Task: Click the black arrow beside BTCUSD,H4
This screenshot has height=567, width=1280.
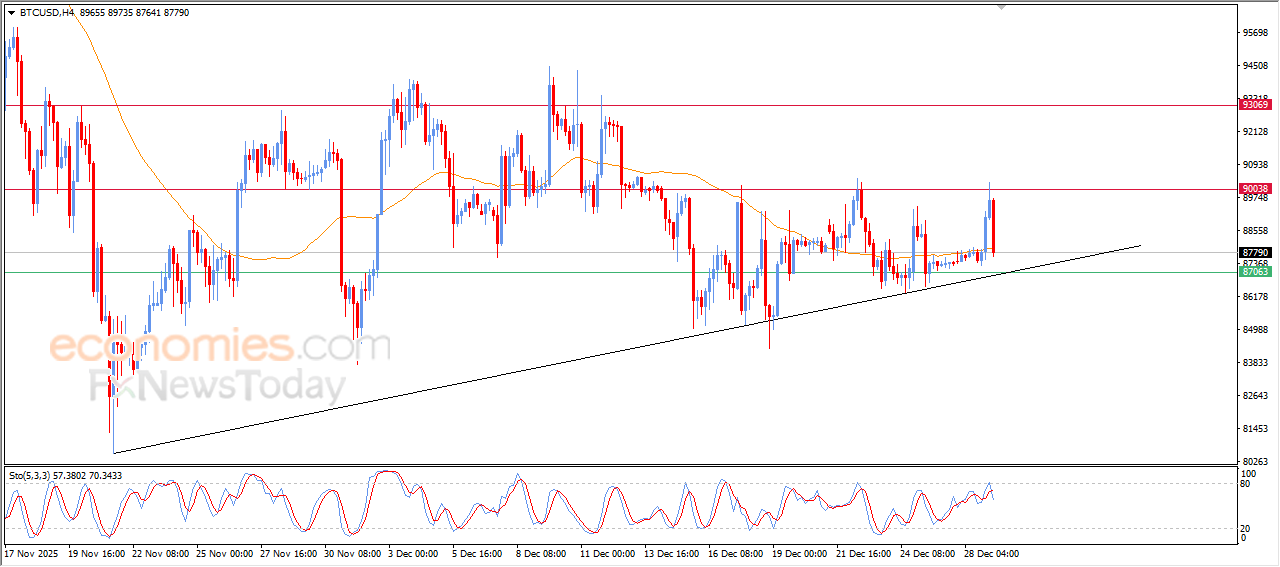Action: 11,13
